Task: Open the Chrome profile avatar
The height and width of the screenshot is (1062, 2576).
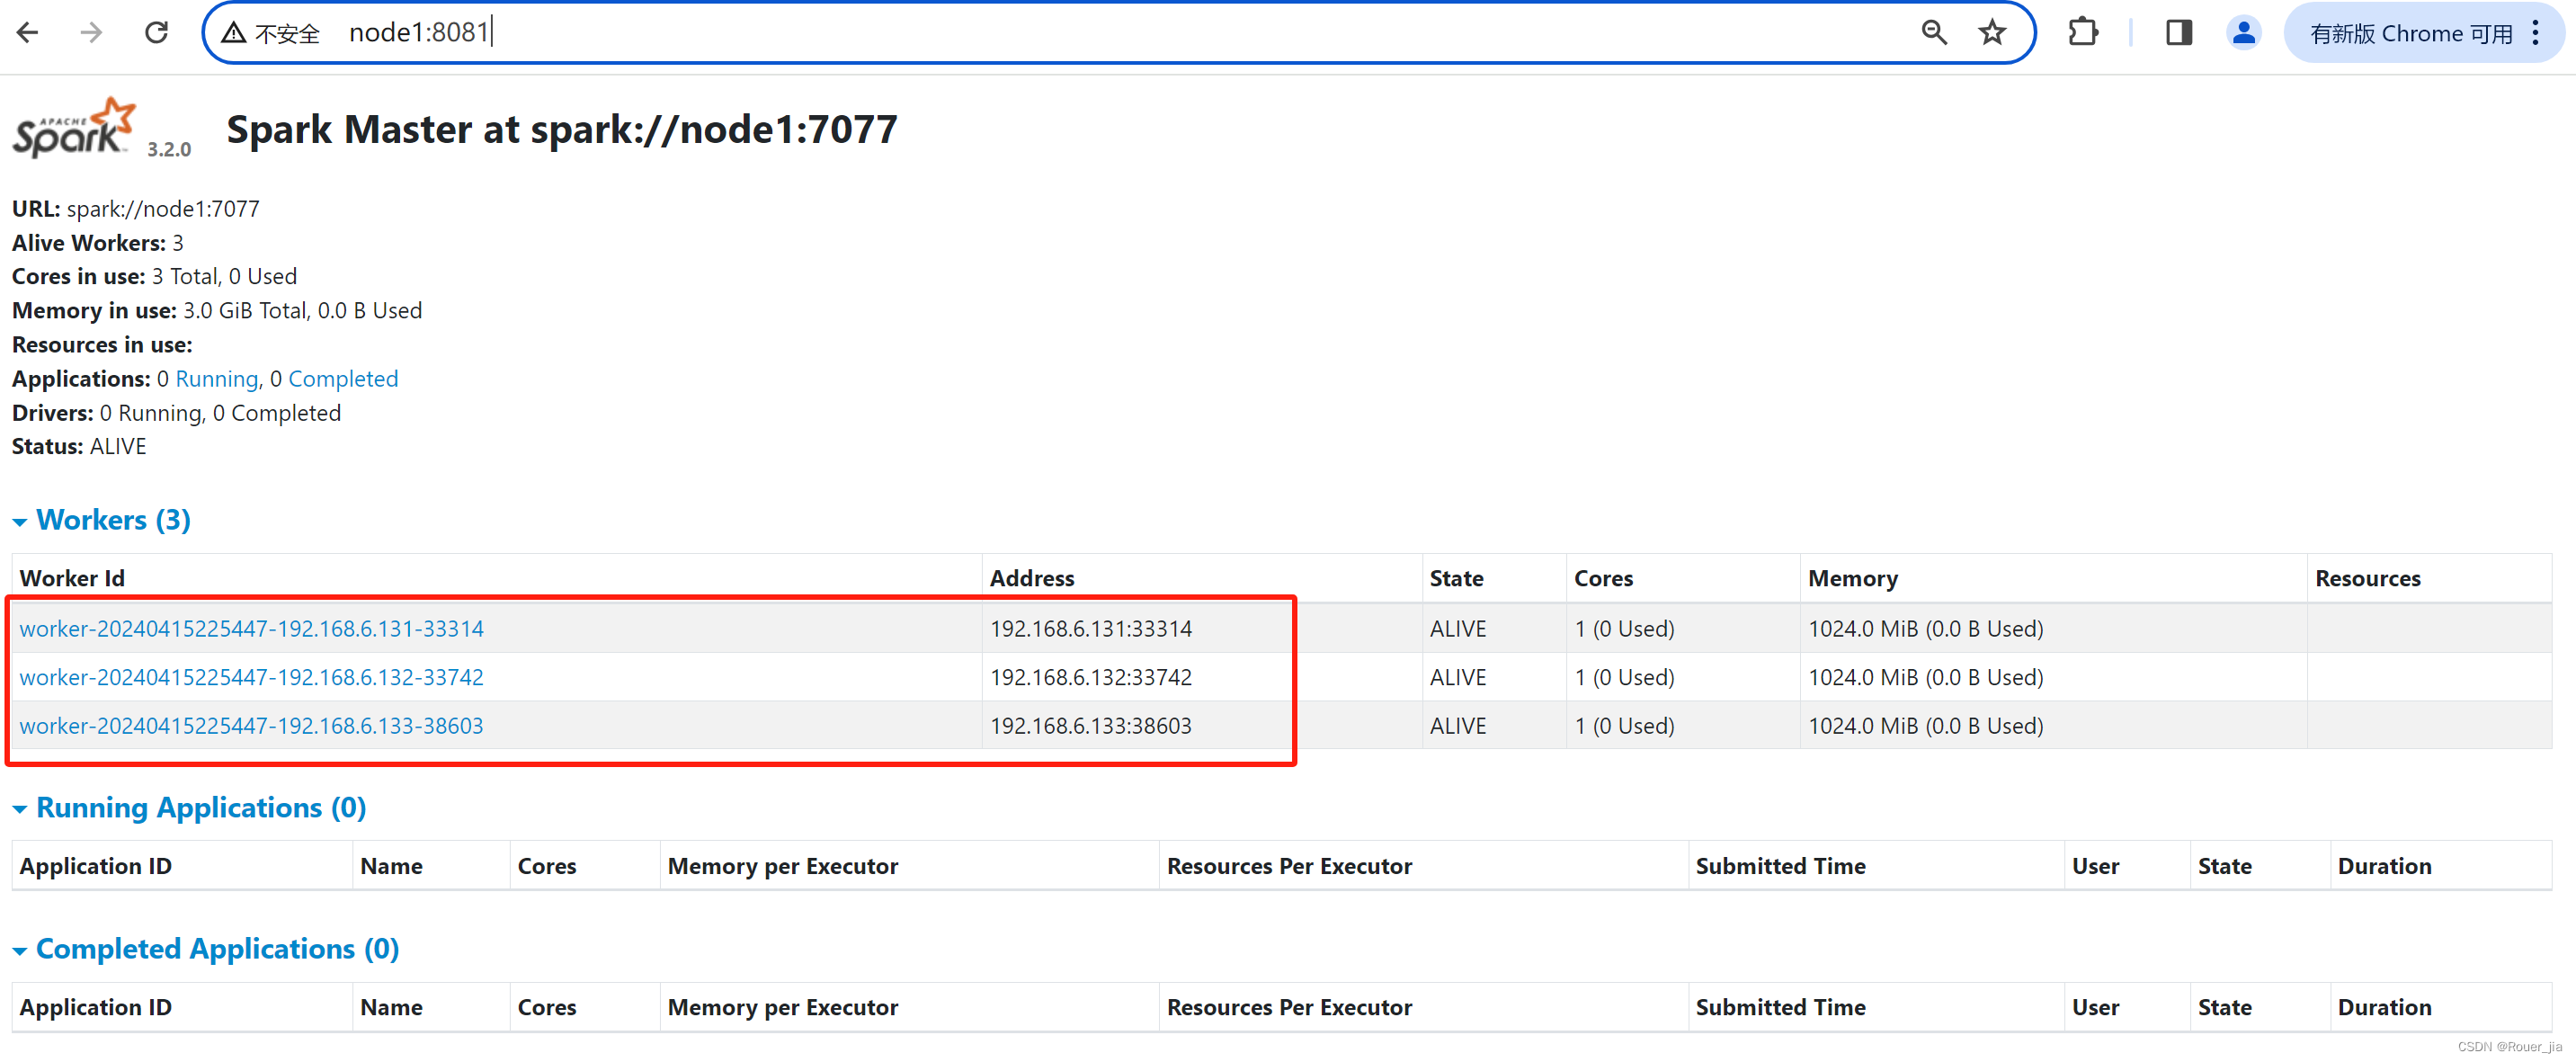Action: coord(2243,33)
